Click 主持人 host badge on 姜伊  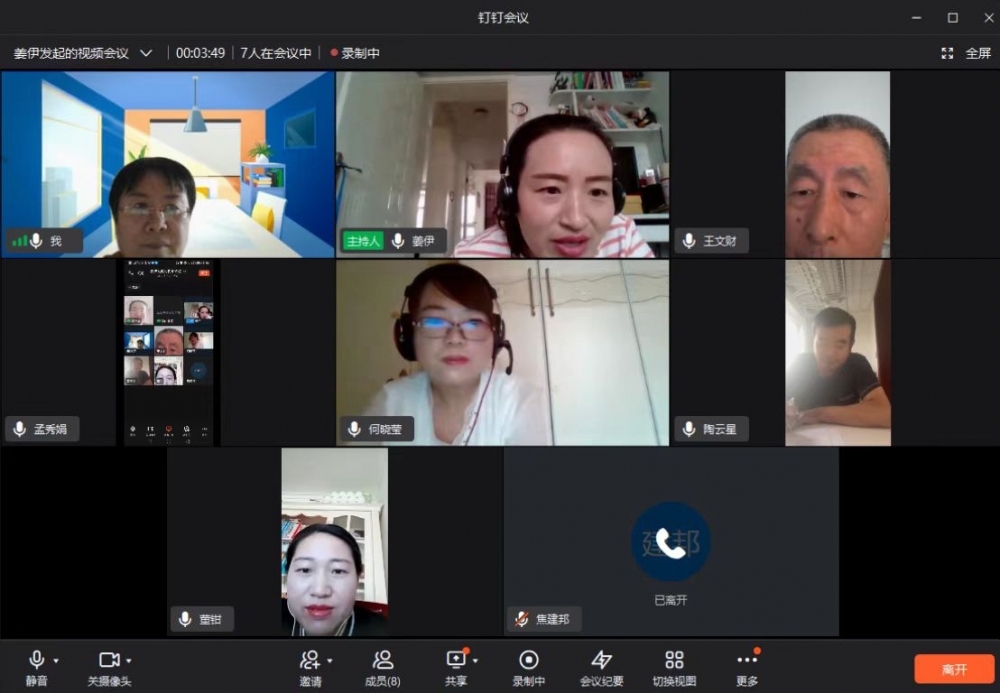tap(362, 241)
